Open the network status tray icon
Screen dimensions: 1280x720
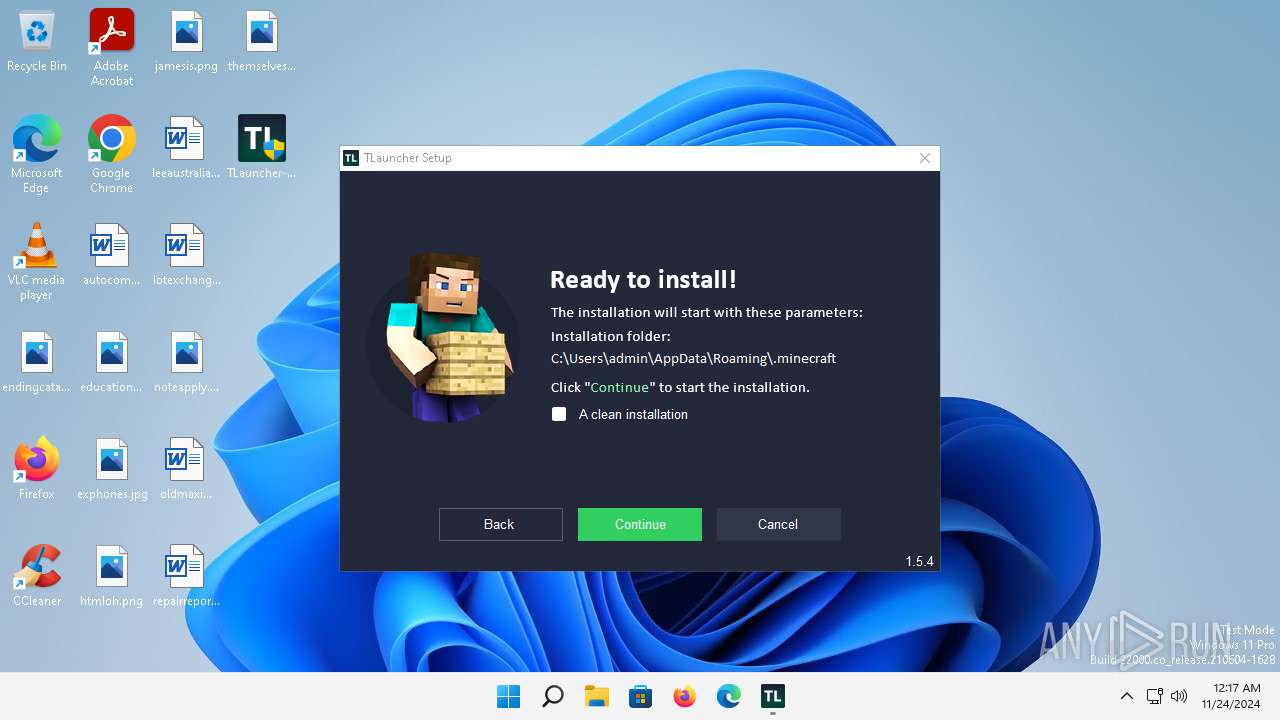(1154, 696)
